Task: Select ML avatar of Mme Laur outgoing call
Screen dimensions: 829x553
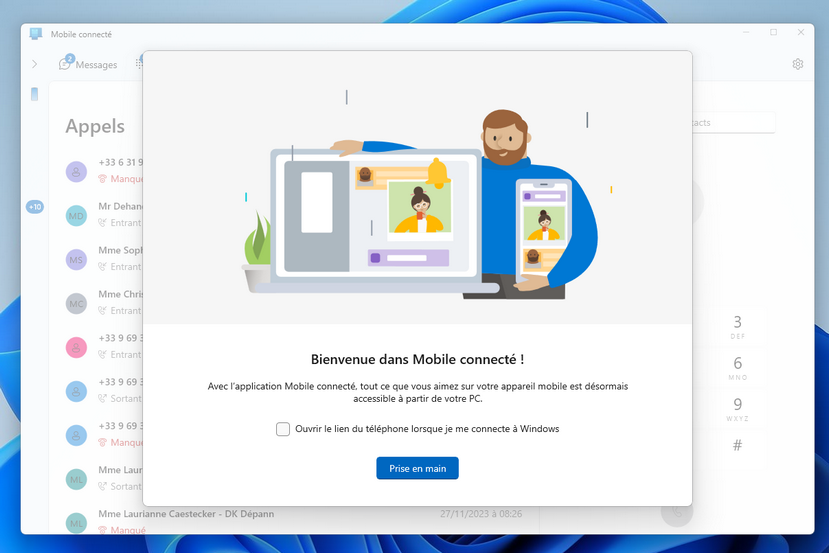Action: tap(76, 479)
